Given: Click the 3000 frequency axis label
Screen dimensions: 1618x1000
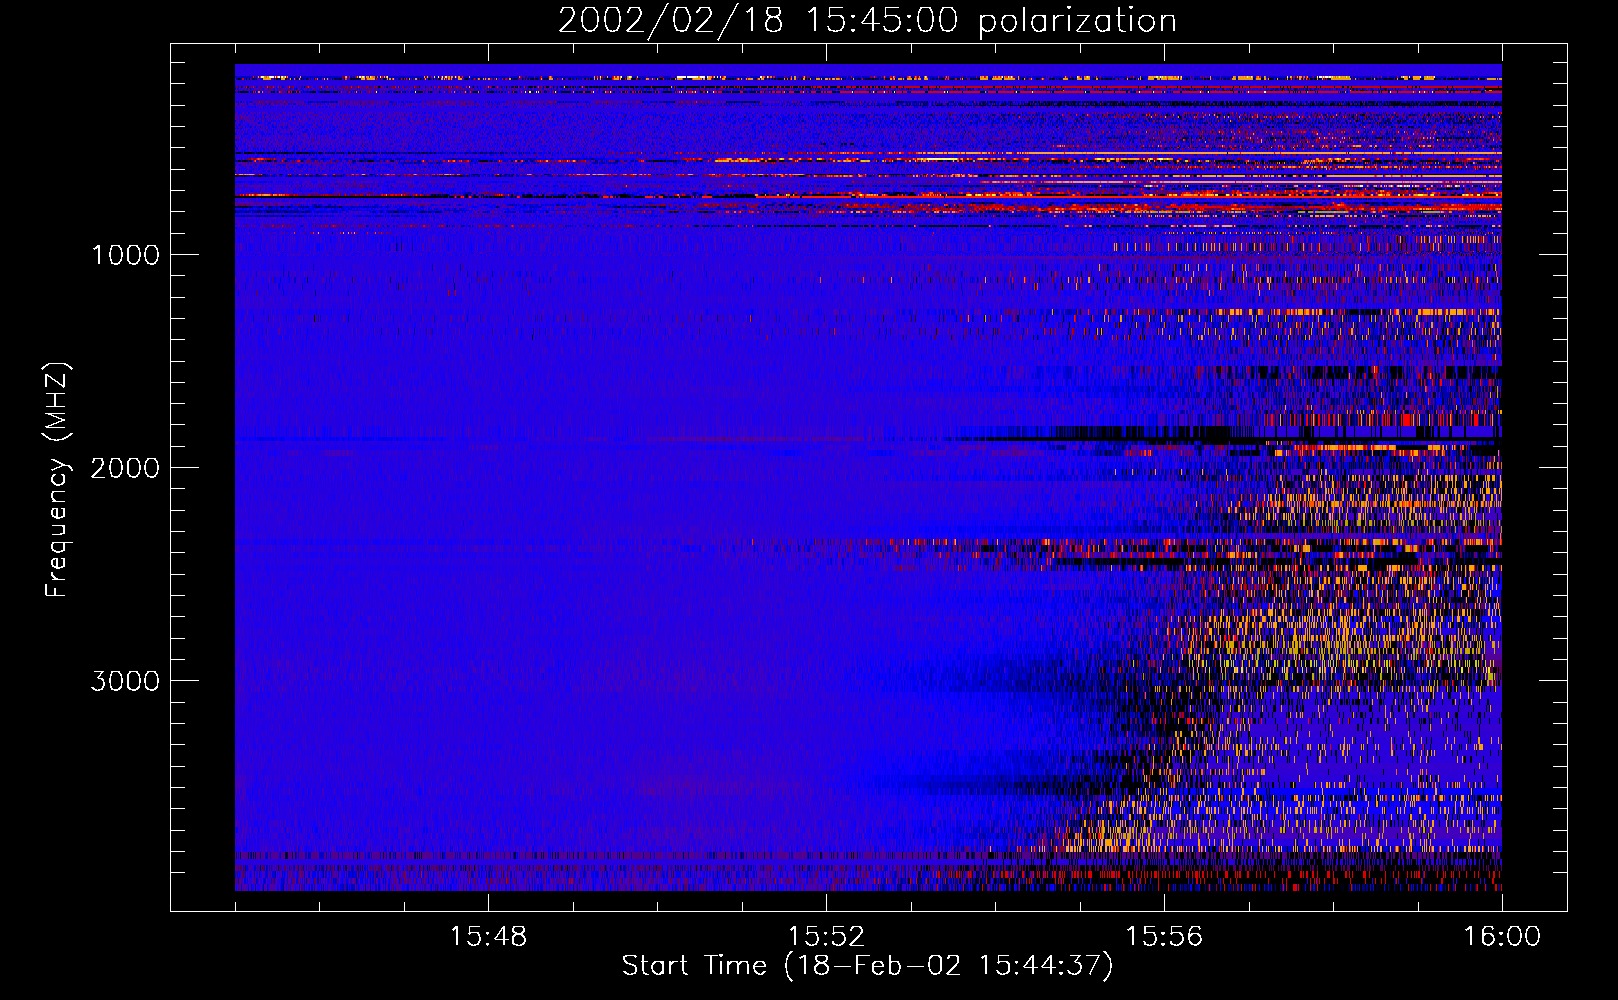Looking at the screenshot, I should pos(125,681).
